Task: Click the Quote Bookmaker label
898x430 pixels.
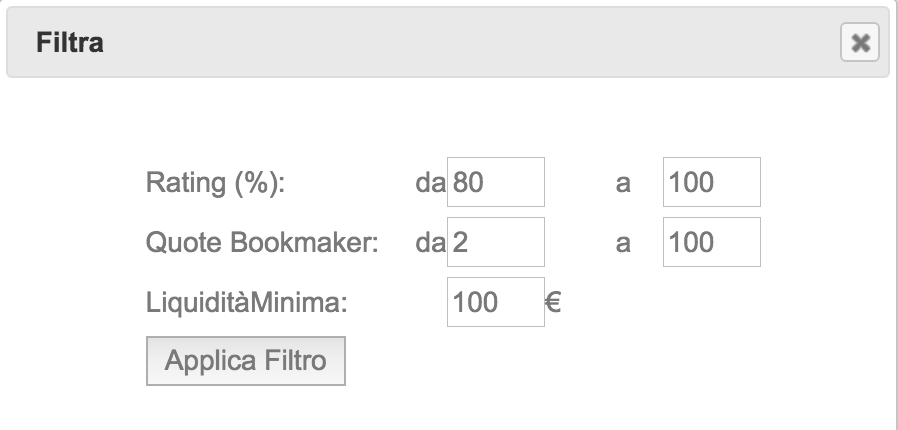Action: click(x=262, y=243)
